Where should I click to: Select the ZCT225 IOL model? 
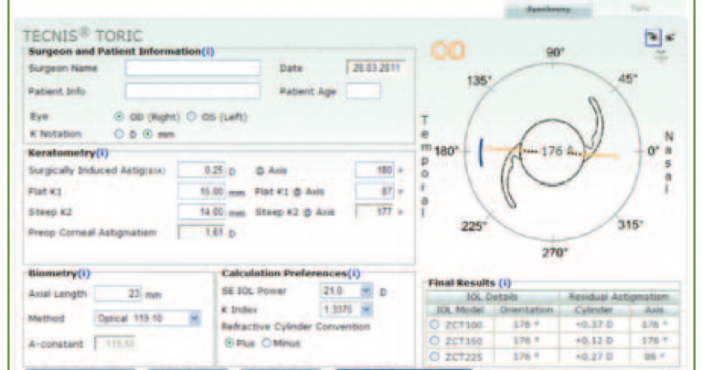[434, 357]
